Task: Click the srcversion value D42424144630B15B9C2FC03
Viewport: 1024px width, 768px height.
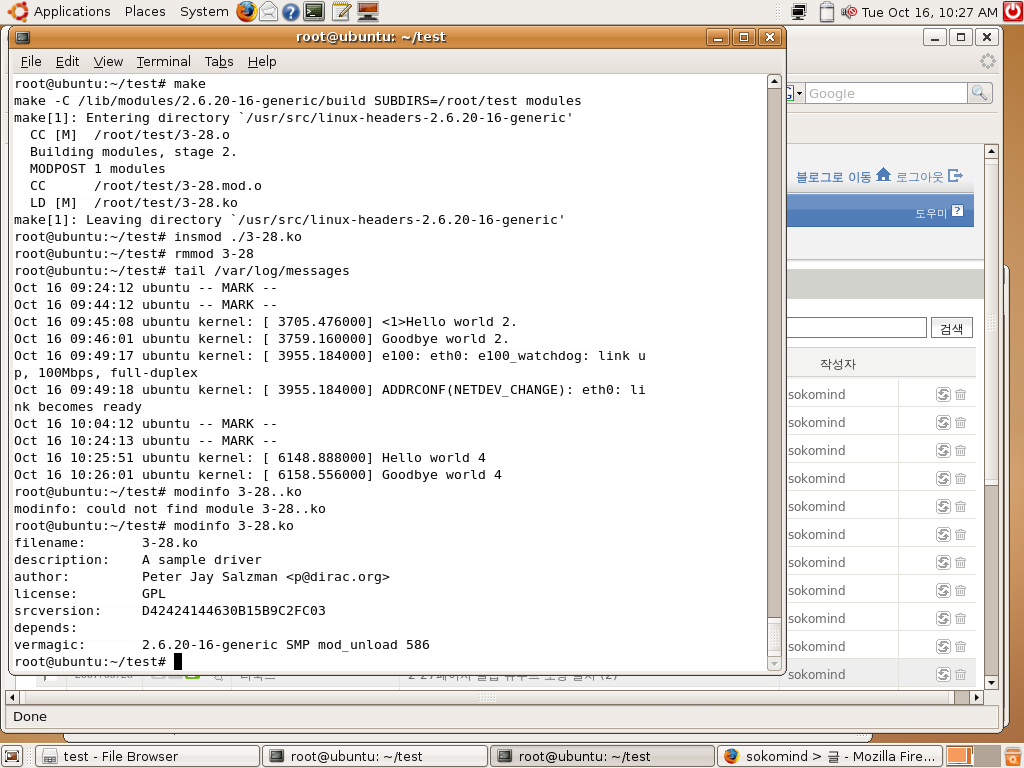Action: [x=234, y=611]
